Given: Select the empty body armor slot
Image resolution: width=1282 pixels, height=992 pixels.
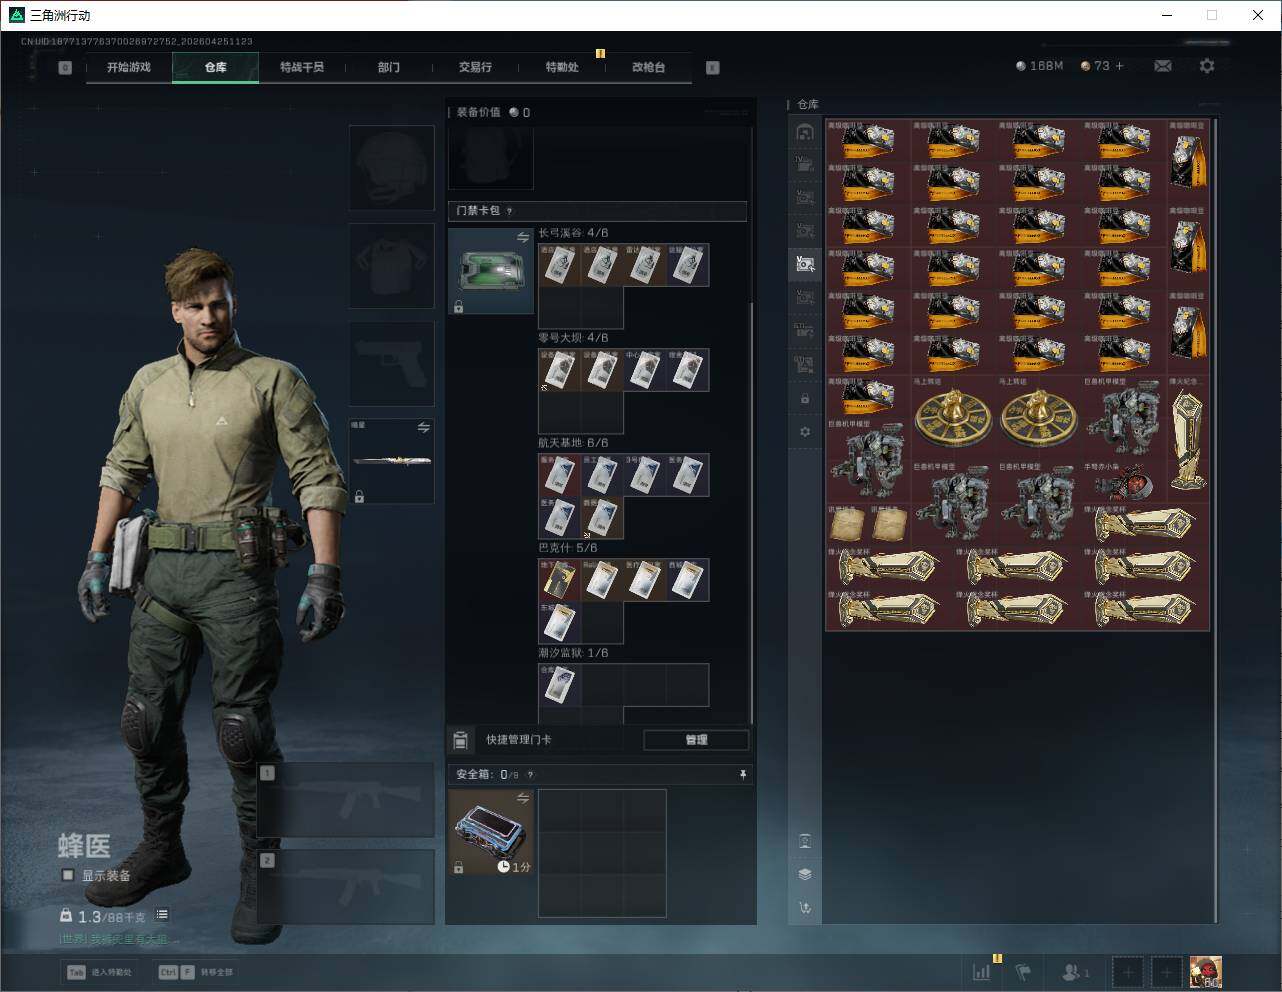Looking at the screenshot, I should click(x=392, y=266).
